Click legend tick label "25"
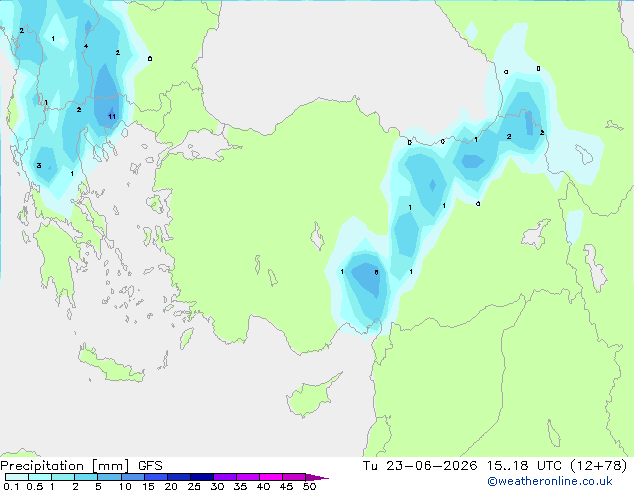 click(x=194, y=486)
